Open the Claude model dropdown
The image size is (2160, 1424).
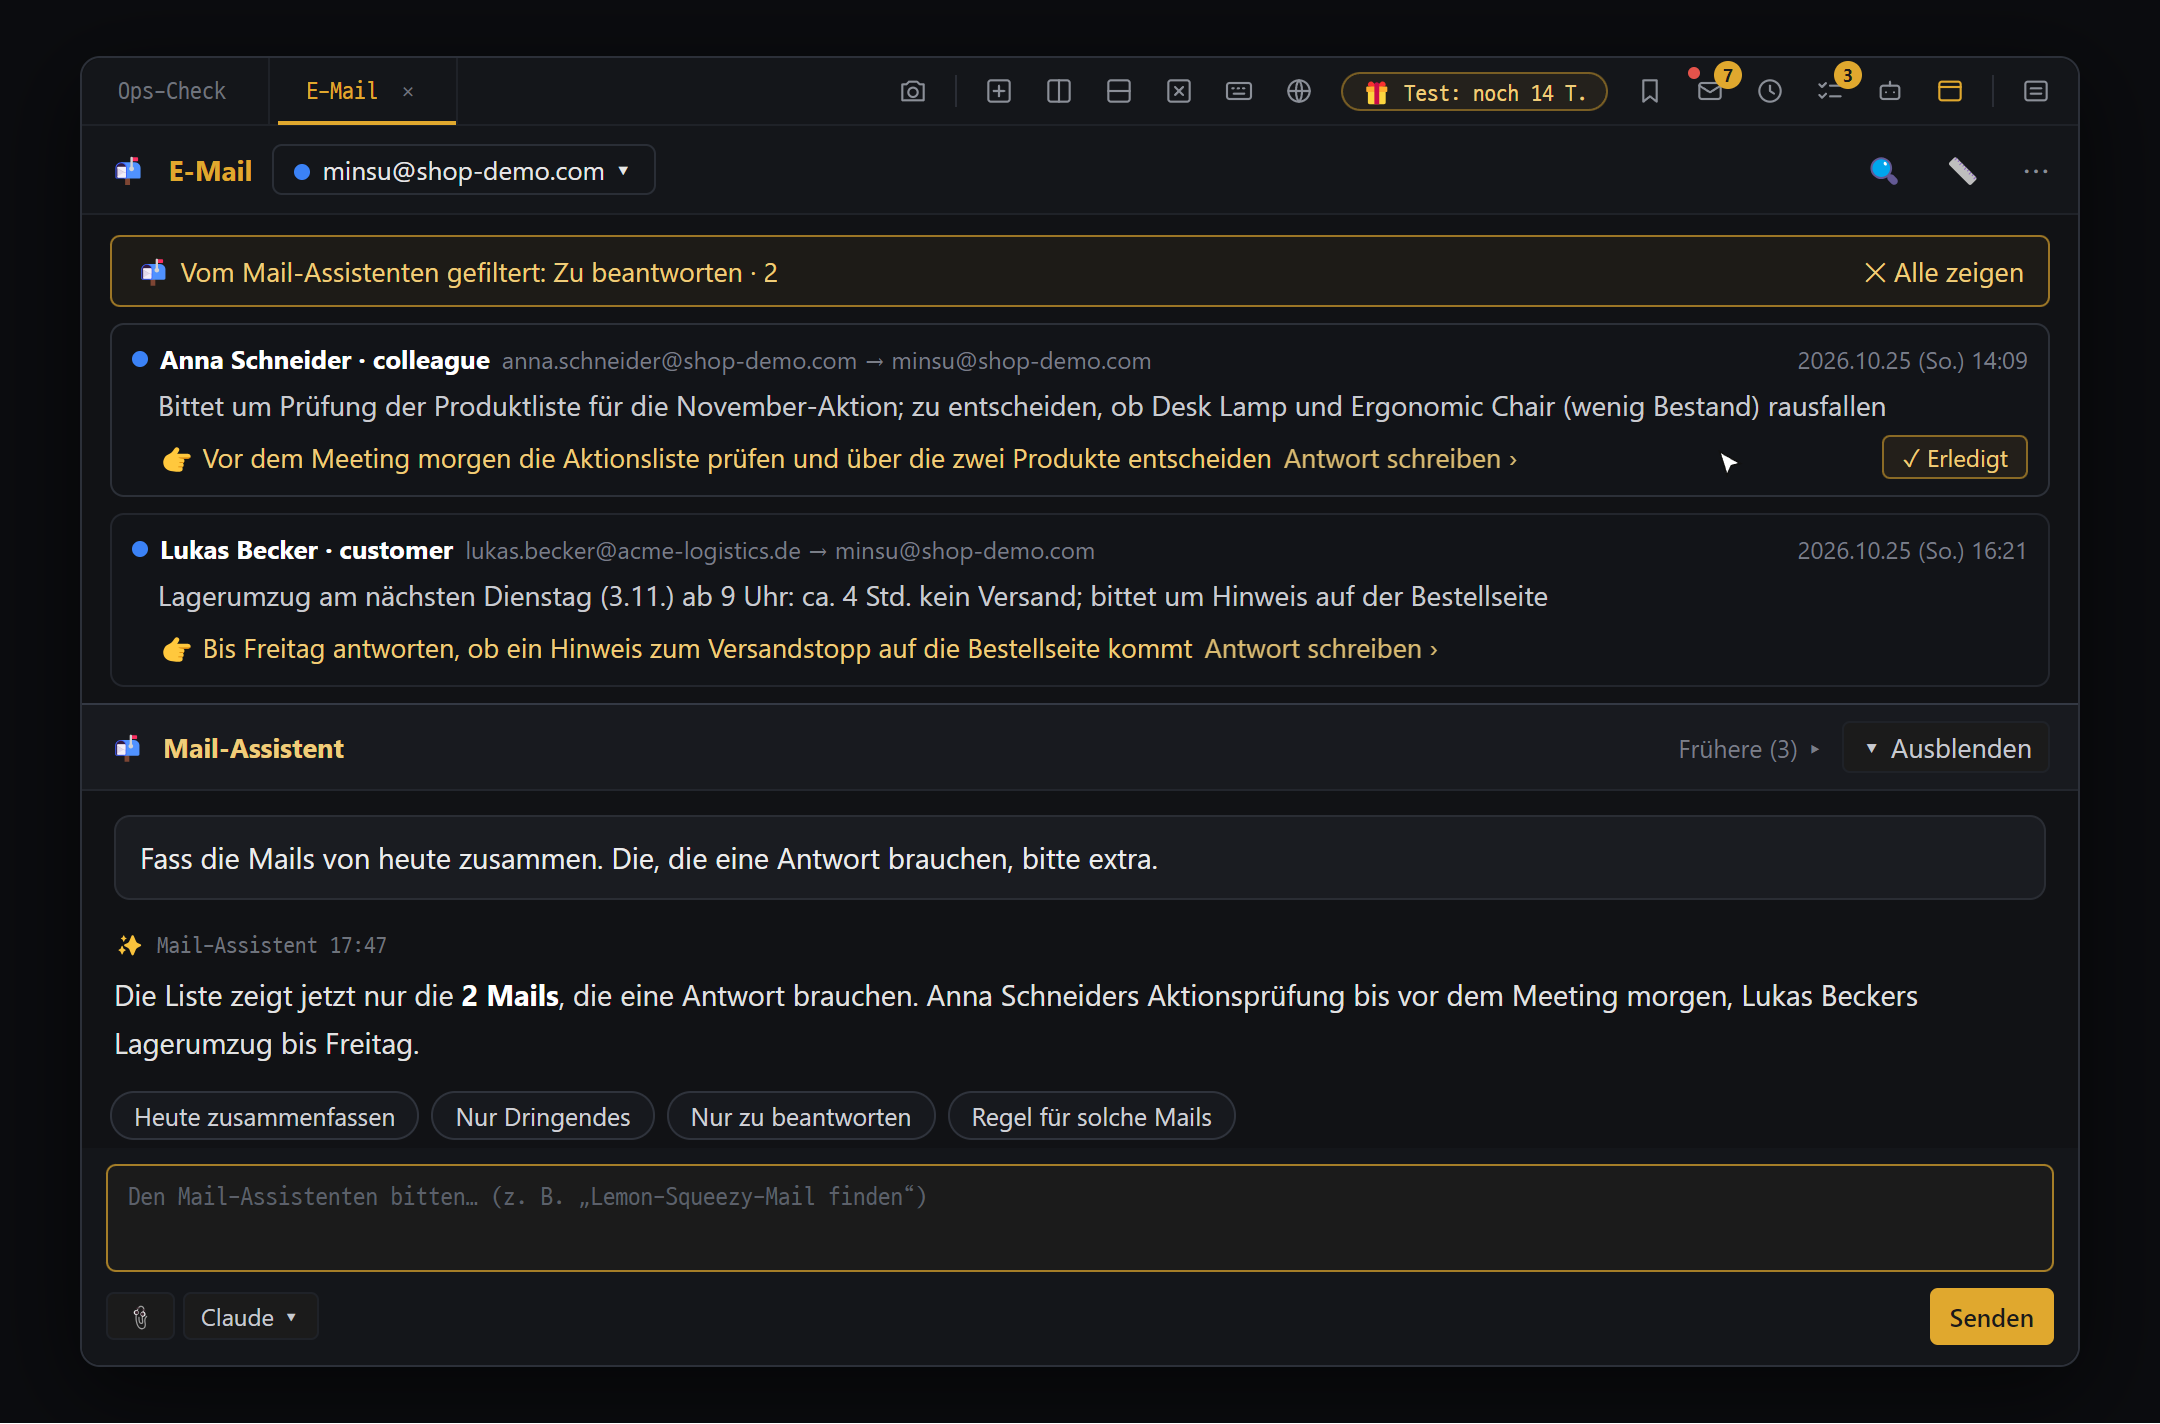250,1317
